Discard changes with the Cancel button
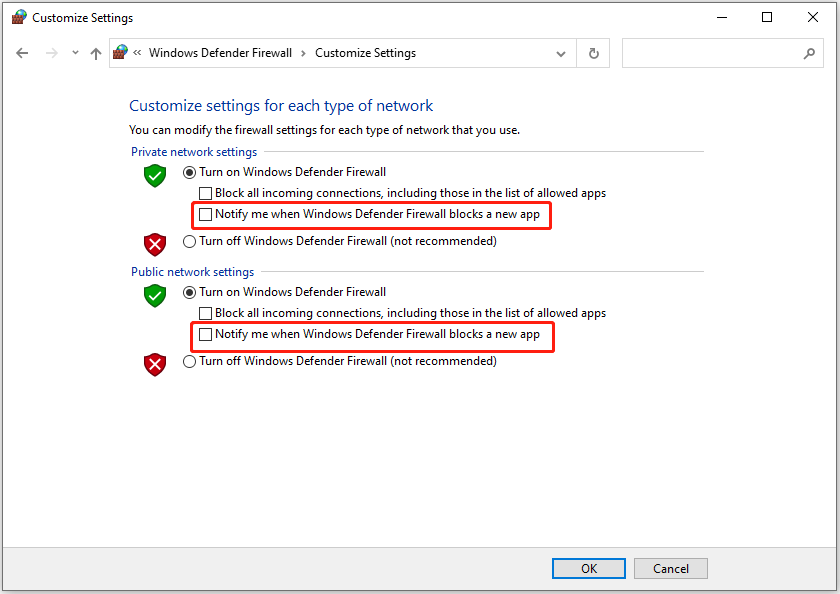This screenshot has width=840, height=594. click(671, 568)
